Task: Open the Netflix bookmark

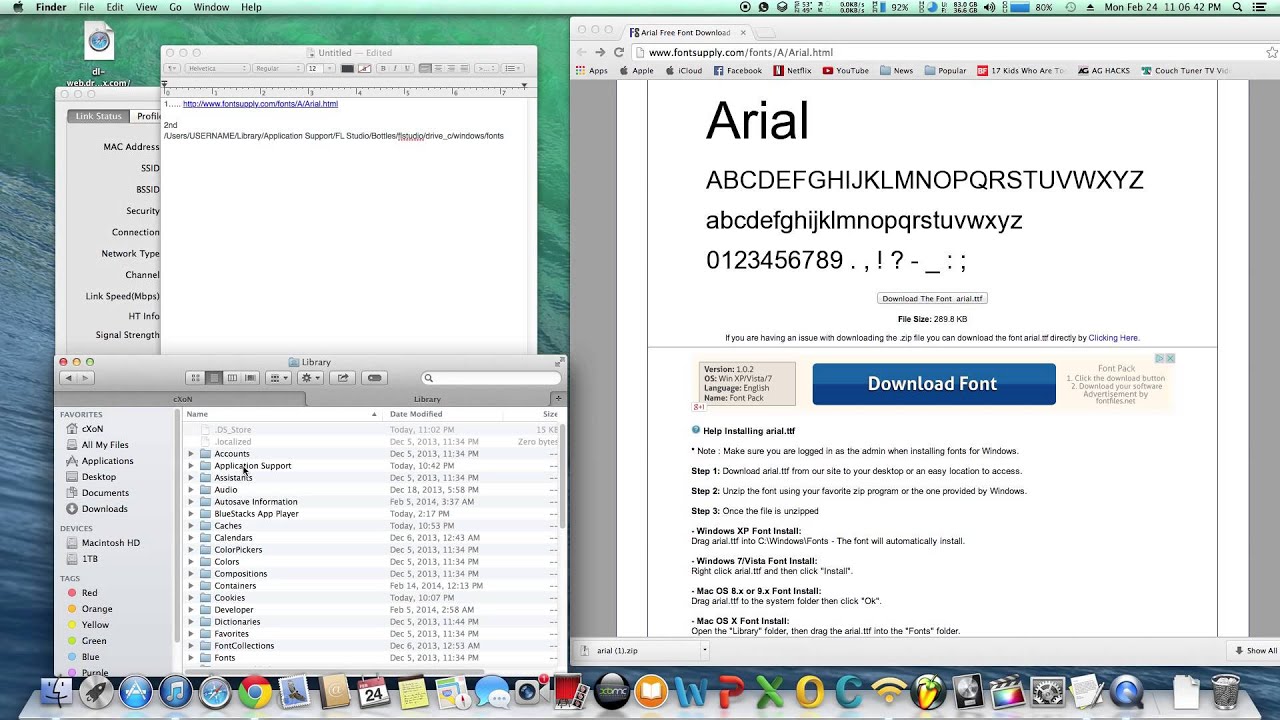Action: coord(792,71)
